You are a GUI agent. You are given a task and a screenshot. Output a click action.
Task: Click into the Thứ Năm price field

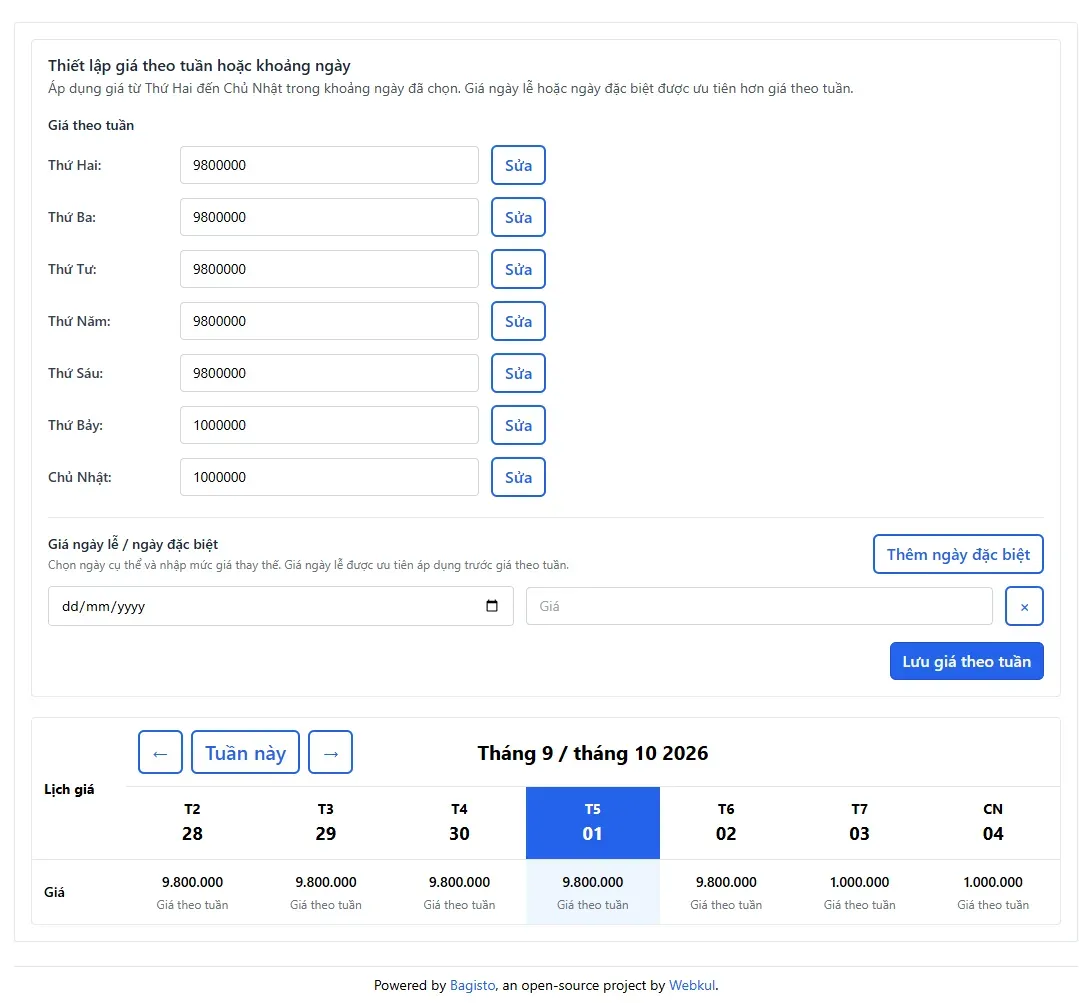[329, 321]
